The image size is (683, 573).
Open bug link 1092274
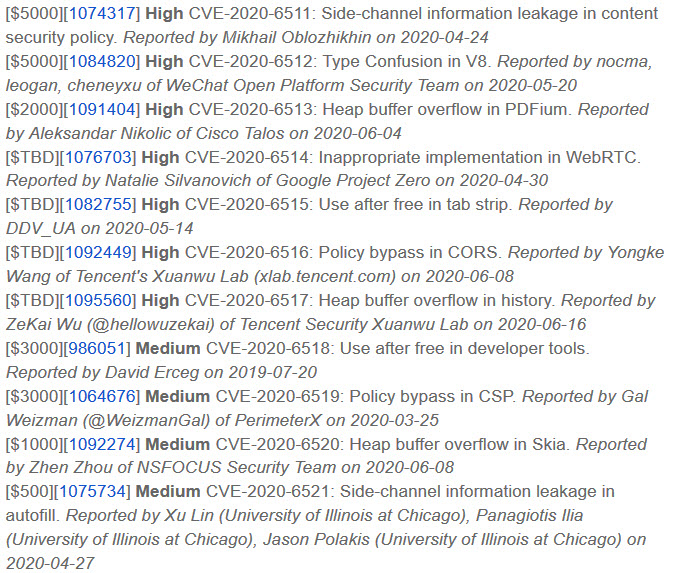102,444
